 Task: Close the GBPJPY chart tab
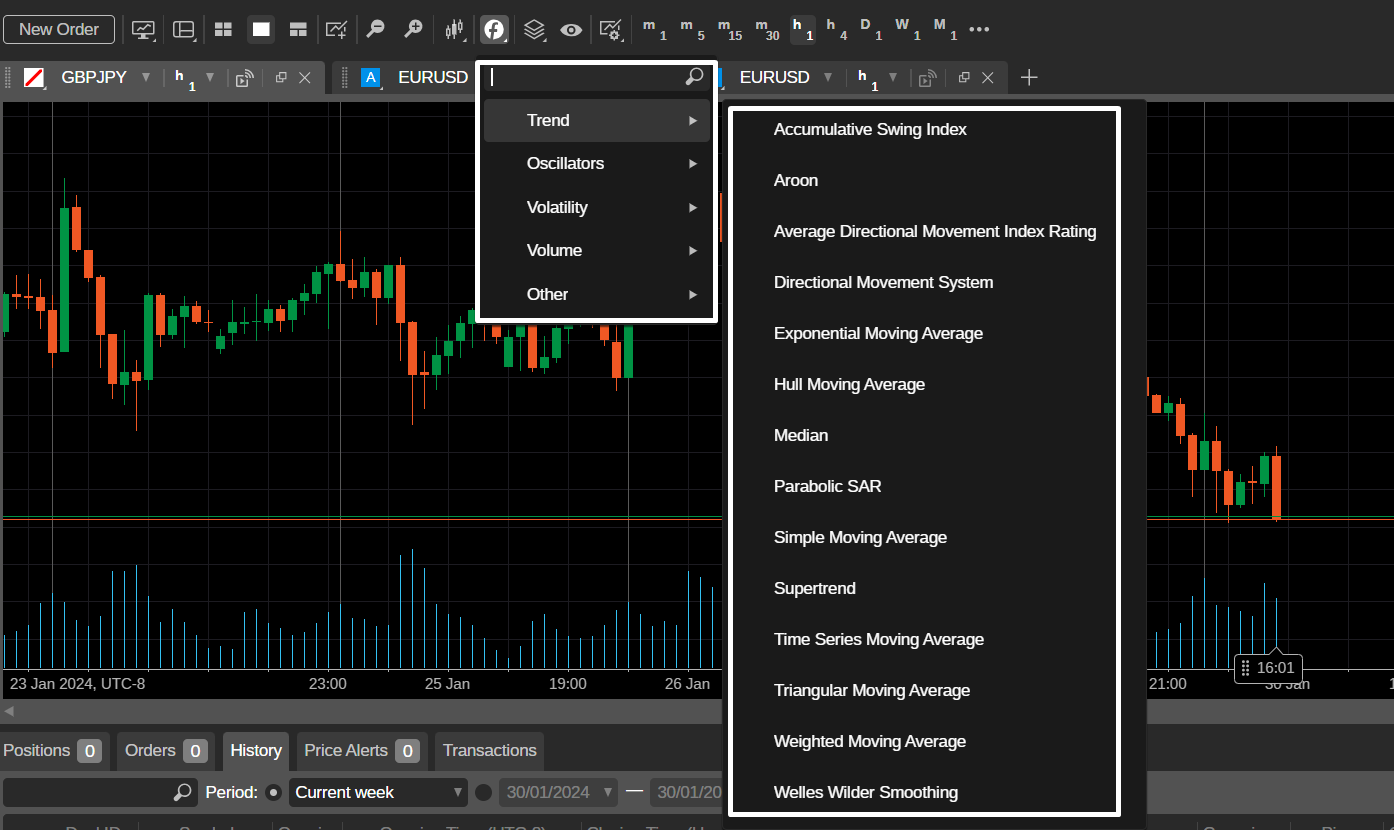pyautogui.click(x=305, y=77)
